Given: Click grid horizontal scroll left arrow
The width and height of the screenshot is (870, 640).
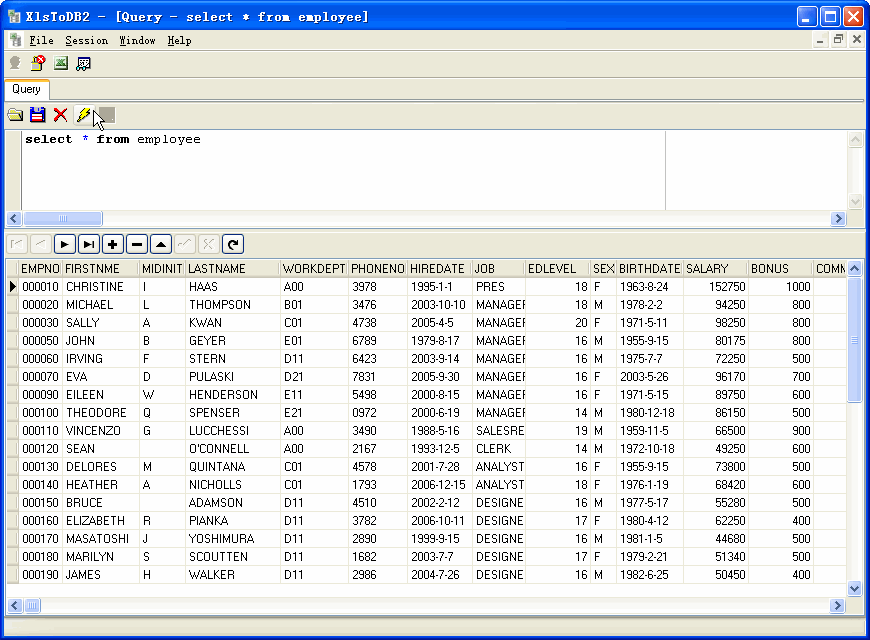Looking at the screenshot, I should pos(14,605).
